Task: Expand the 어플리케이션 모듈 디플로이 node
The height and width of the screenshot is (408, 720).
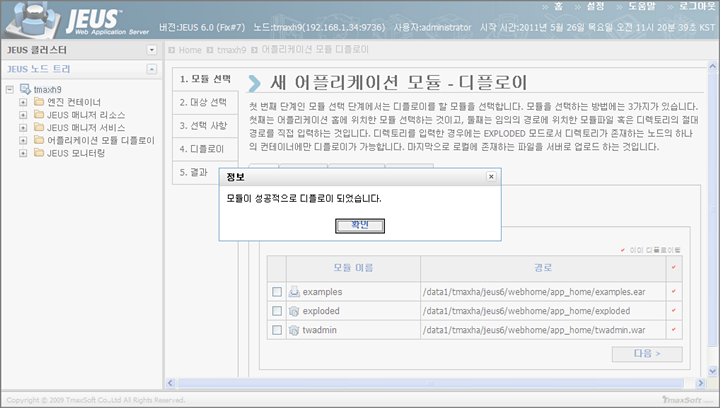Action: [23, 140]
